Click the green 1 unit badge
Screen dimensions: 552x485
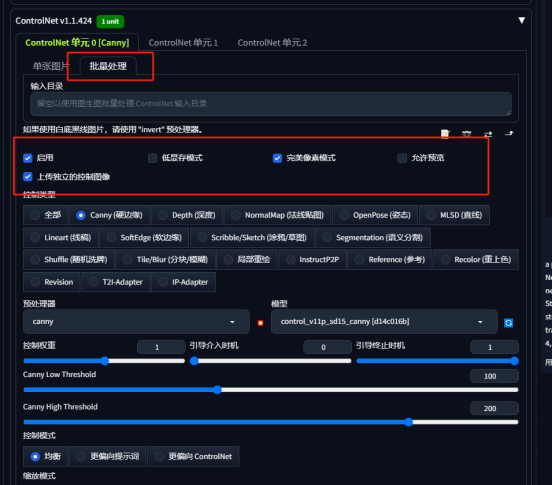tap(110, 21)
